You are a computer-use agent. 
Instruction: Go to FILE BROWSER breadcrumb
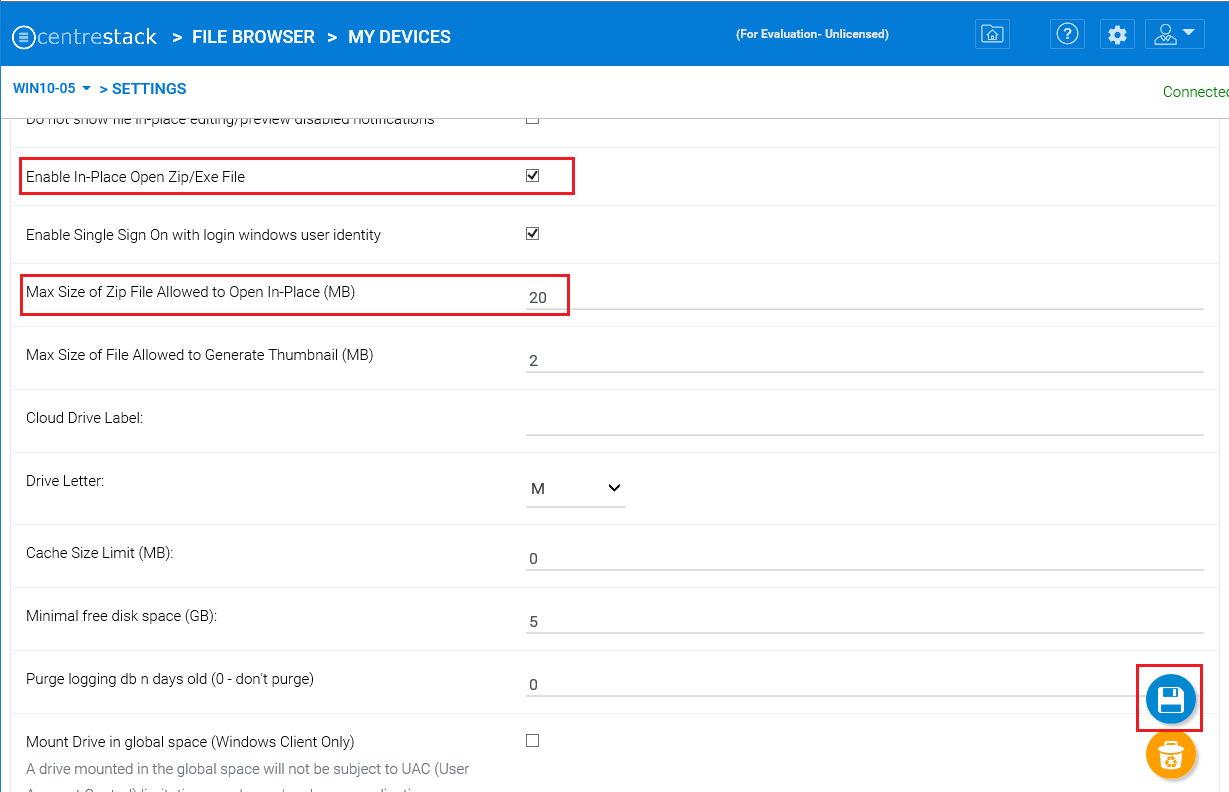[253, 37]
